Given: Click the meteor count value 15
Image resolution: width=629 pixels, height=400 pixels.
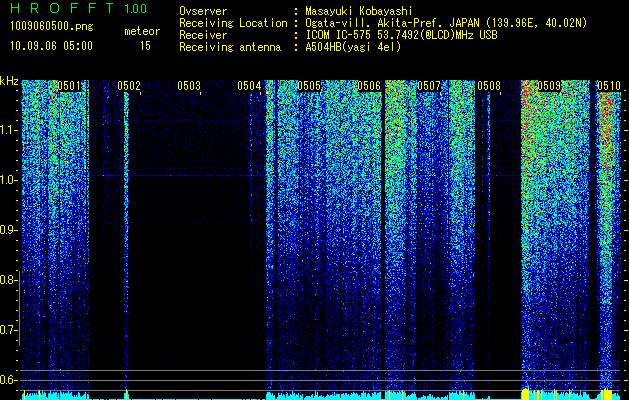Looking at the screenshot, I should [145, 46].
